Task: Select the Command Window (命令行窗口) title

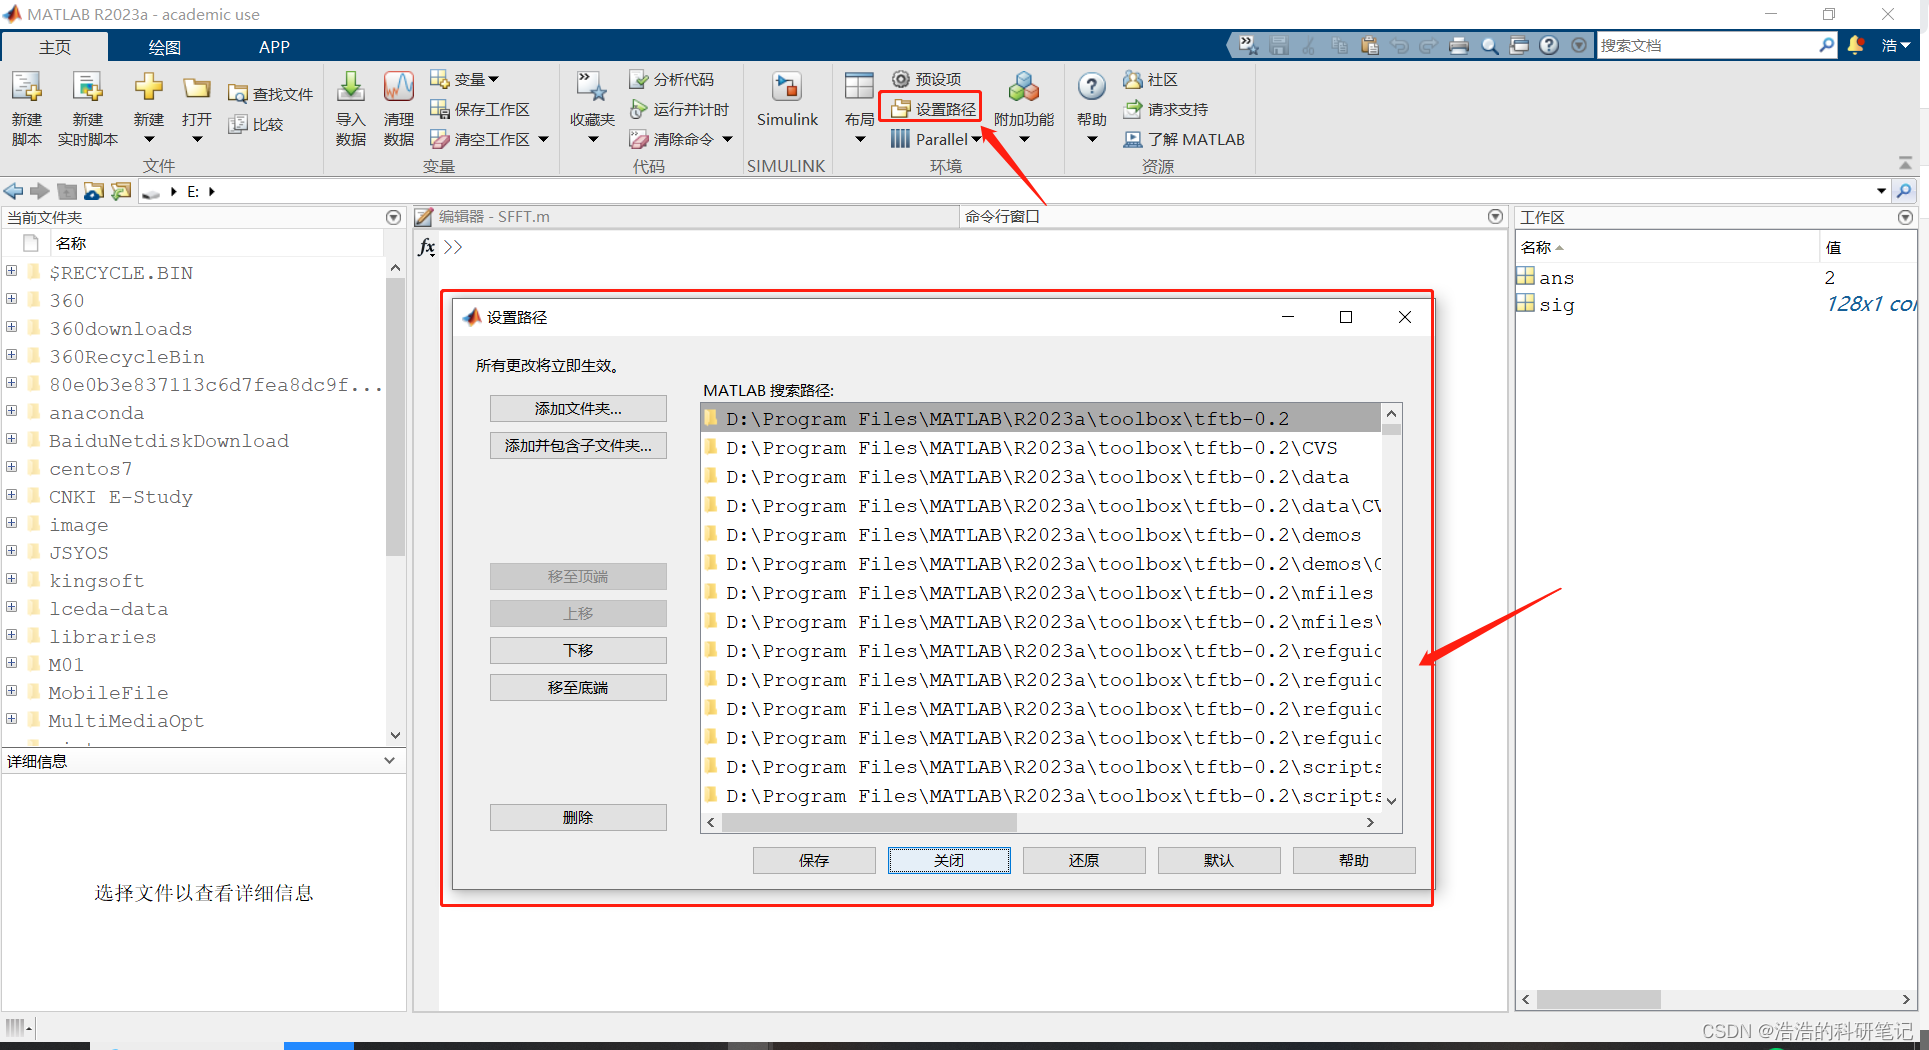Action: (x=1002, y=217)
